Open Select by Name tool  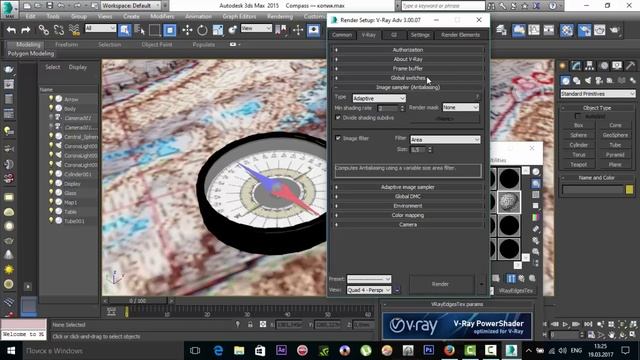[140, 30]
